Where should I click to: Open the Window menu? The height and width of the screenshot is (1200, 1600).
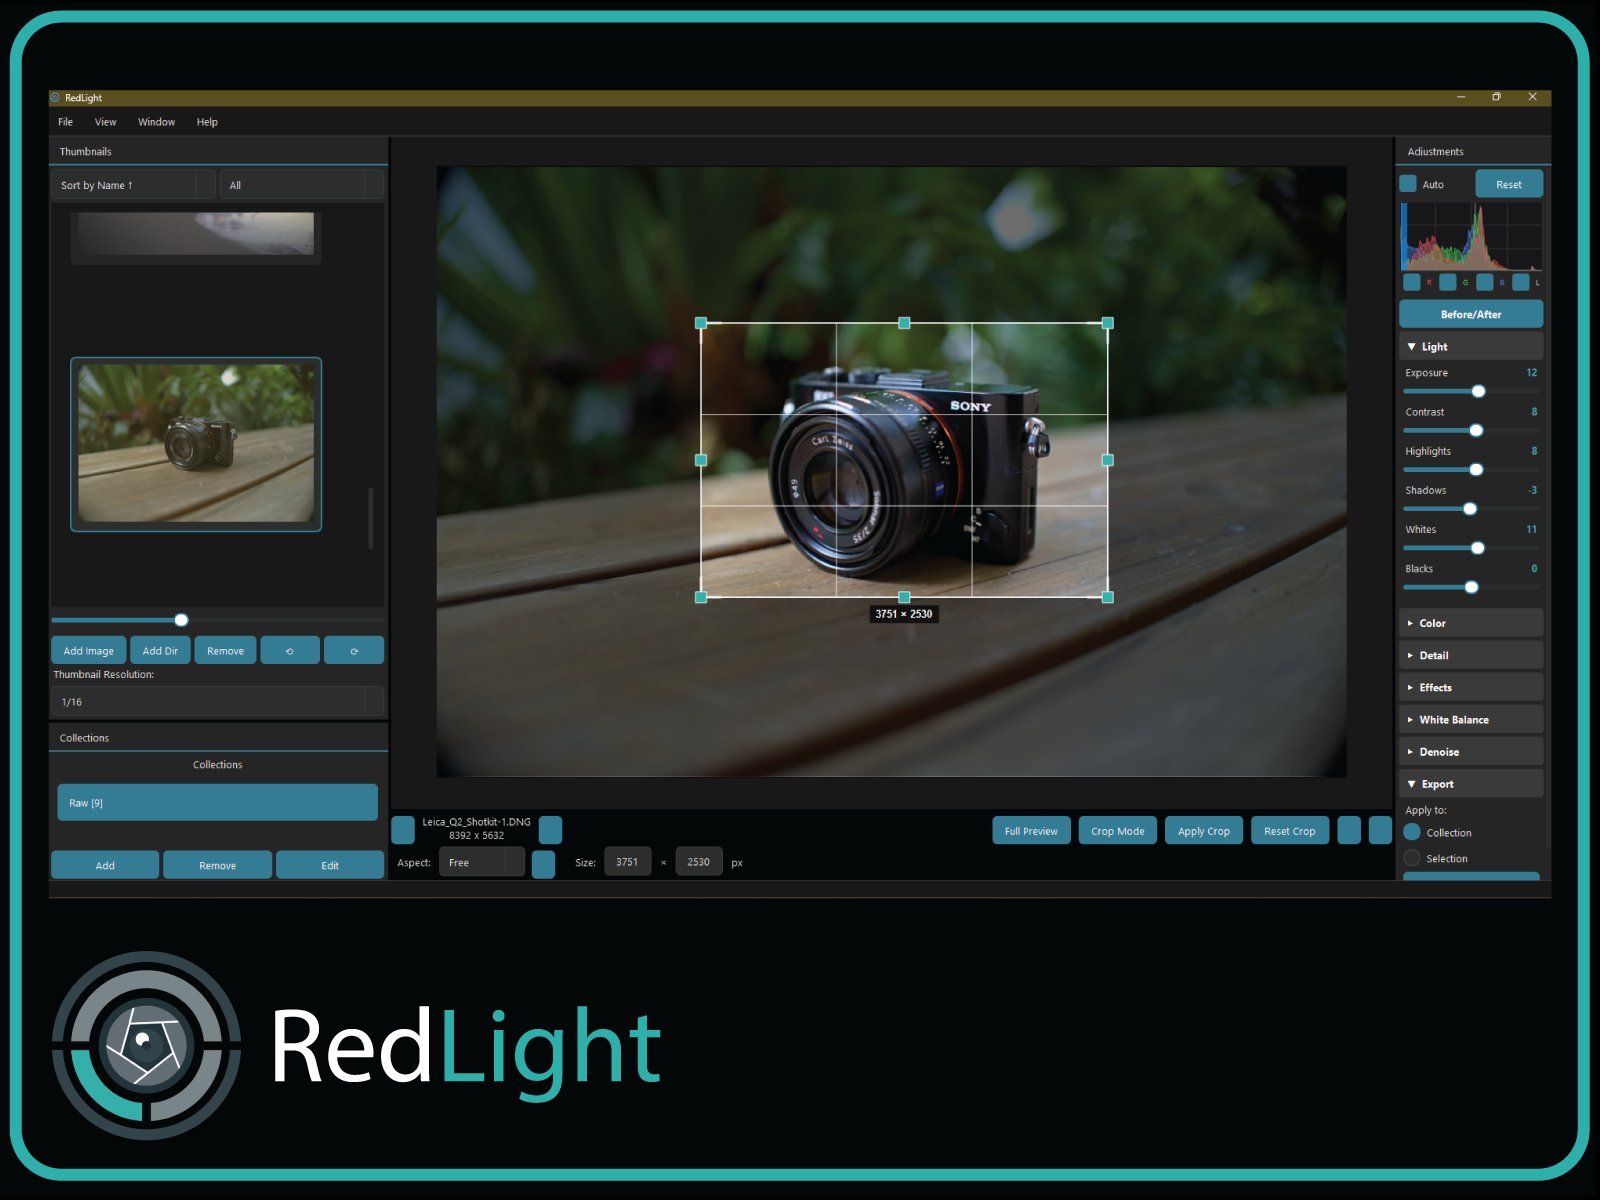[156, 121]
